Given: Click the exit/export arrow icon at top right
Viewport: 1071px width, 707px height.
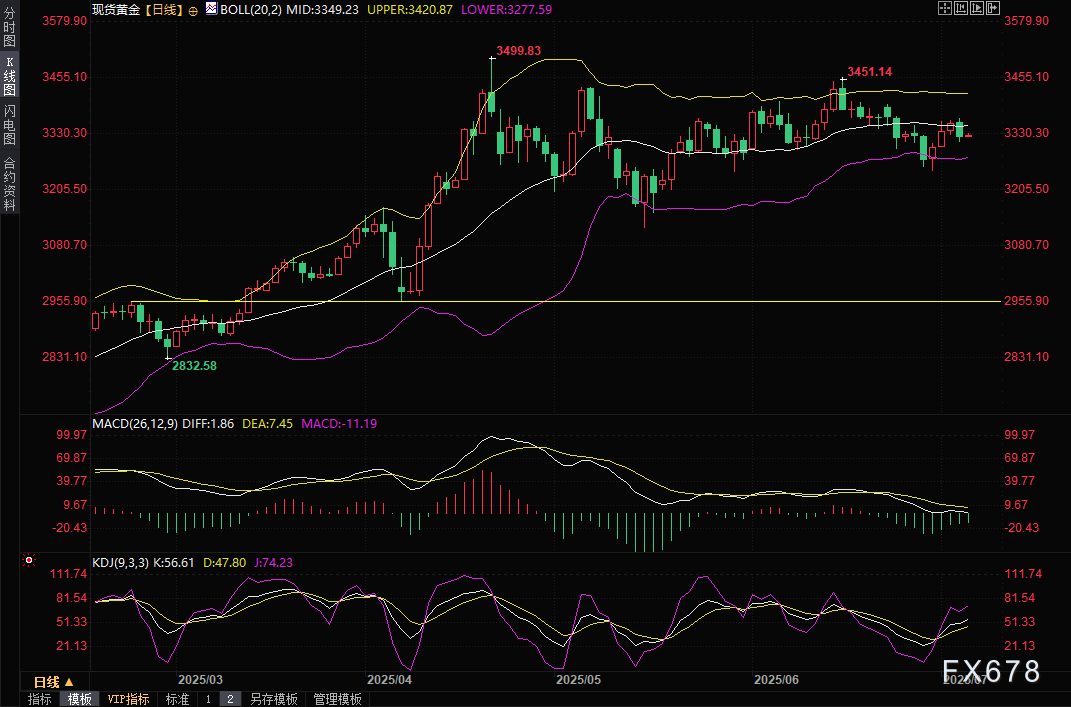Looking at the screenshot, I should click(x=992, y=8).
